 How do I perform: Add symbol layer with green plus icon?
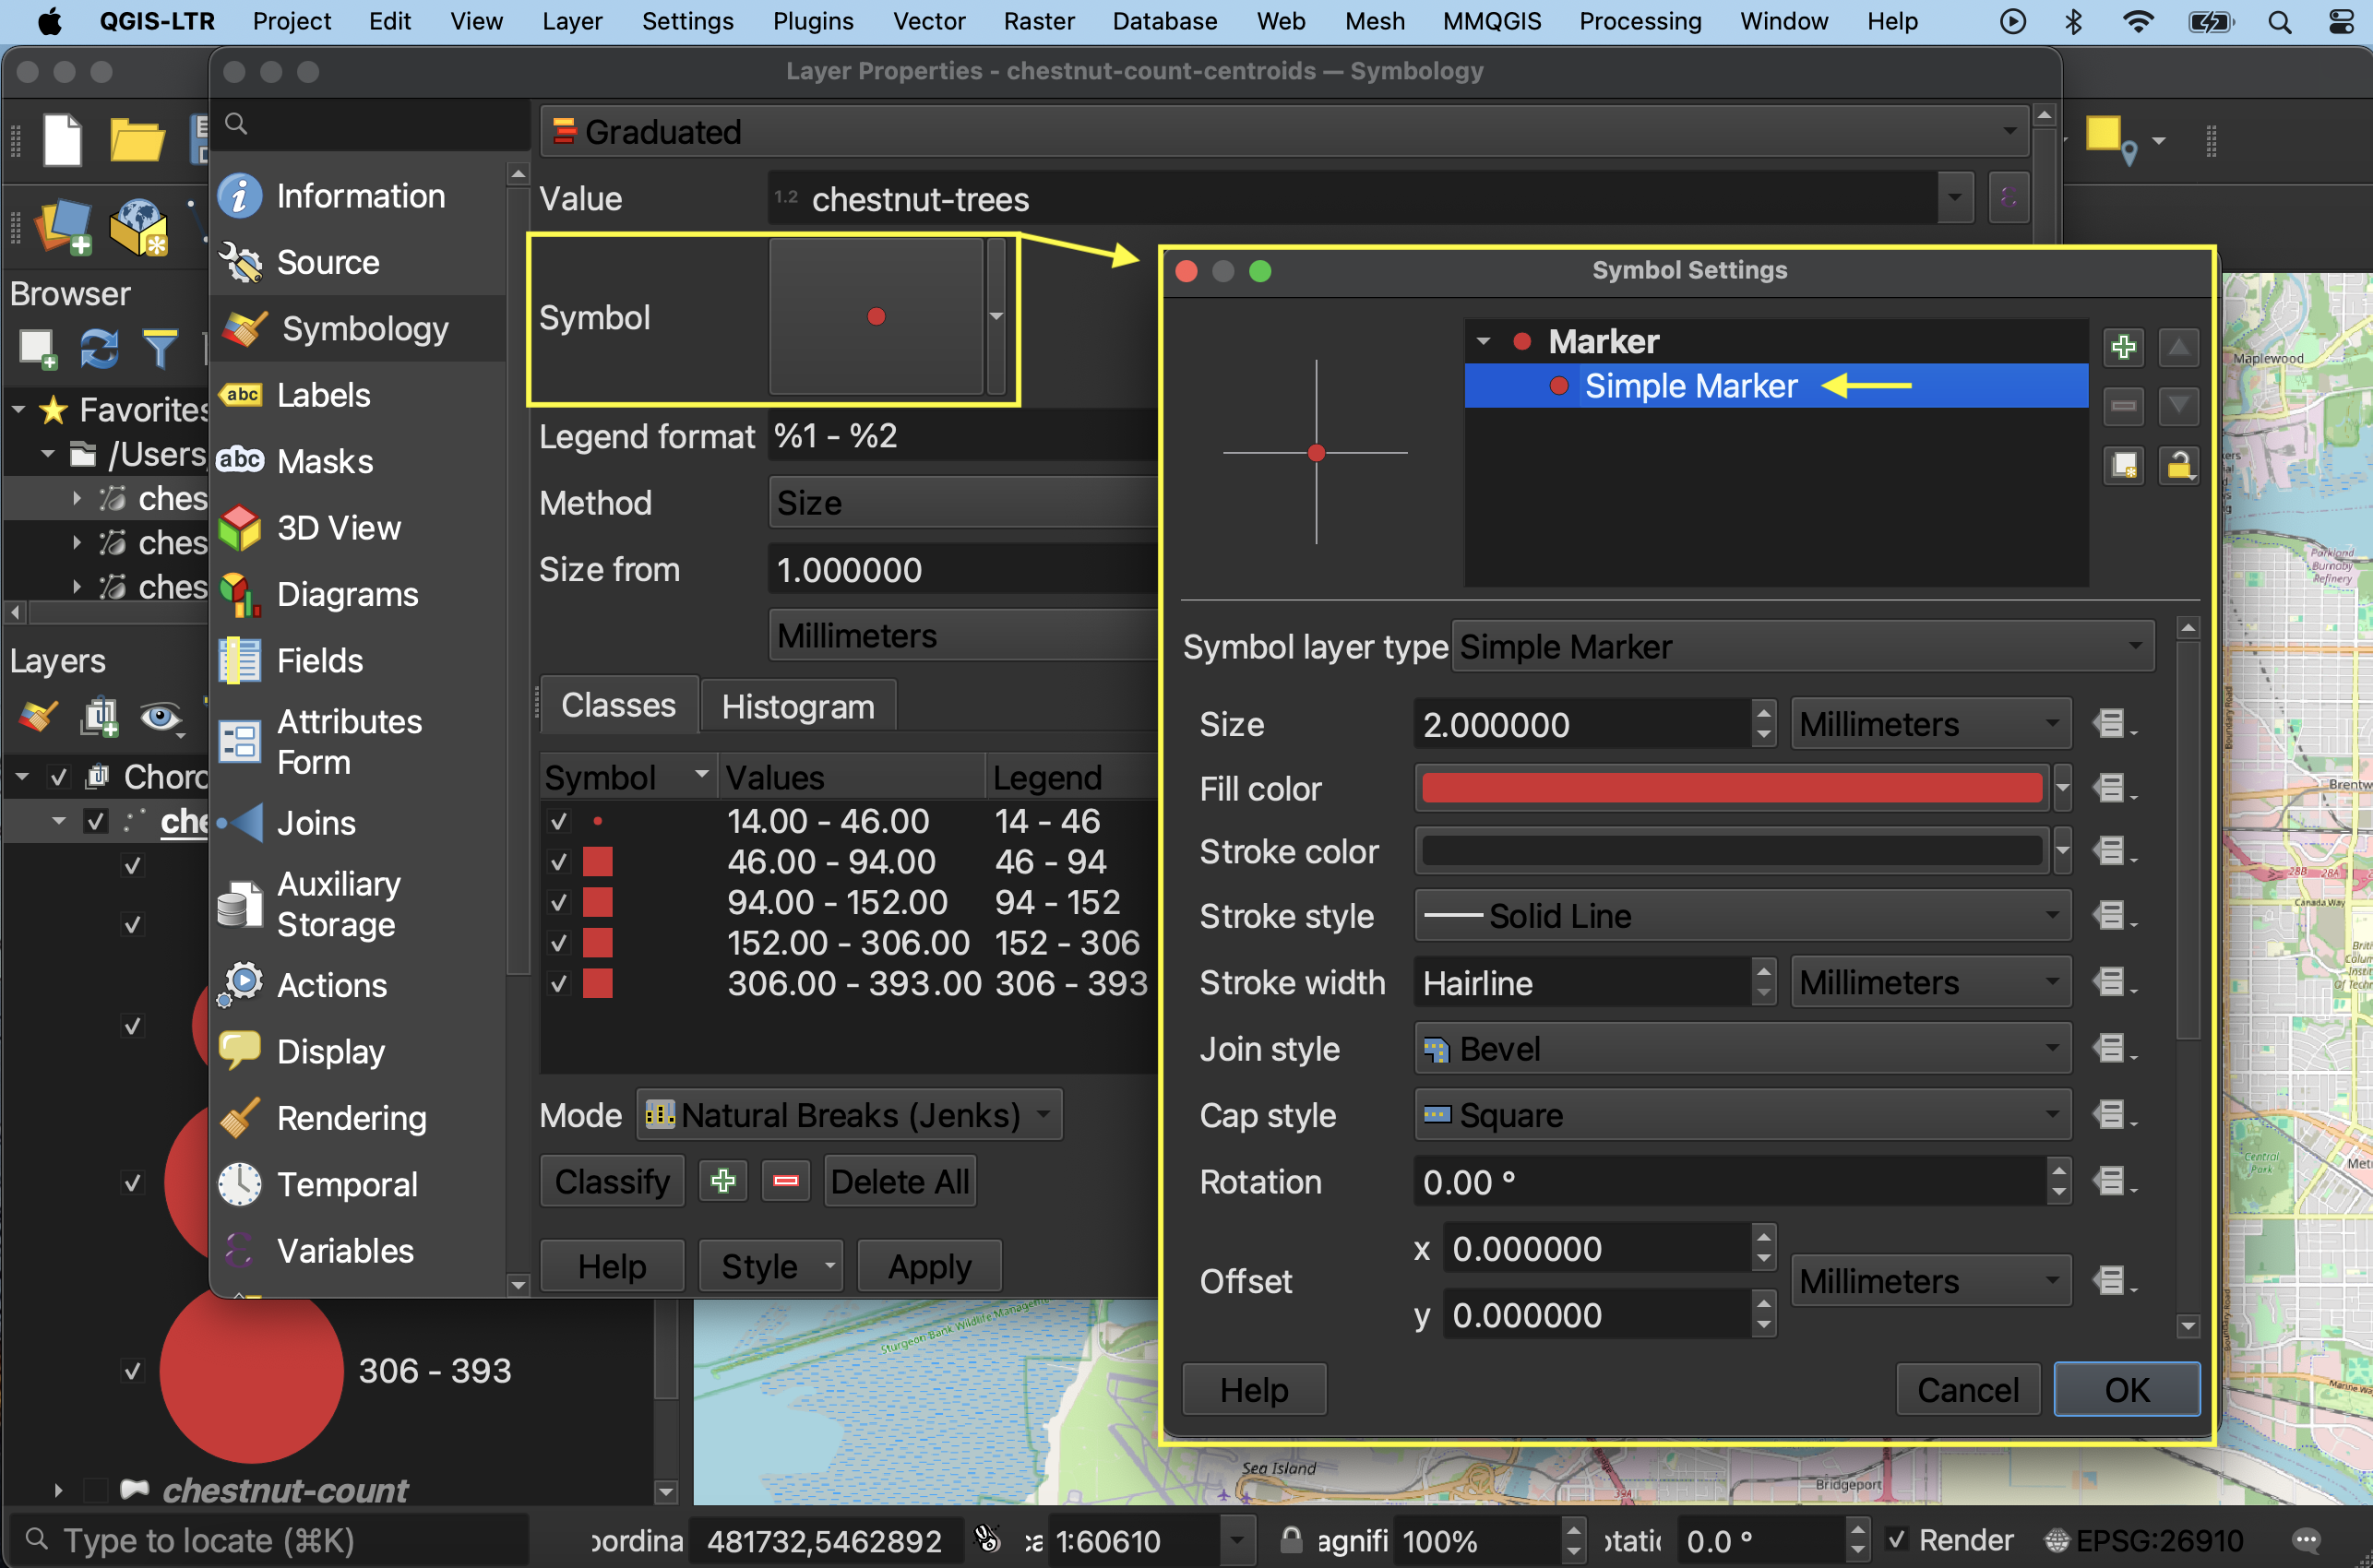tap(2123, 347)
